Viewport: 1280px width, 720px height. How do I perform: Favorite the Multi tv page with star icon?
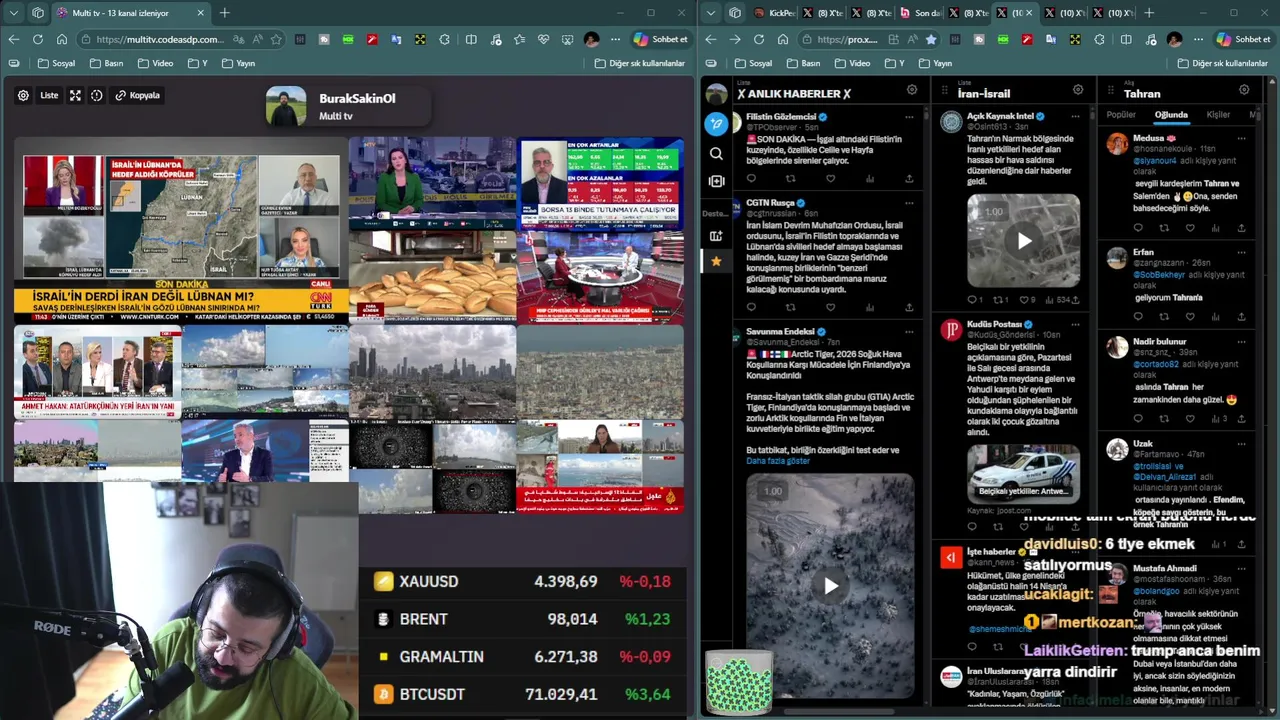click(276, 39)
